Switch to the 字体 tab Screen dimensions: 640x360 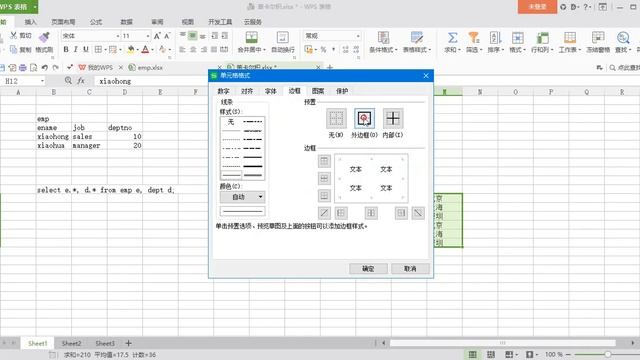pyautogui.click(x=271, y=91)
